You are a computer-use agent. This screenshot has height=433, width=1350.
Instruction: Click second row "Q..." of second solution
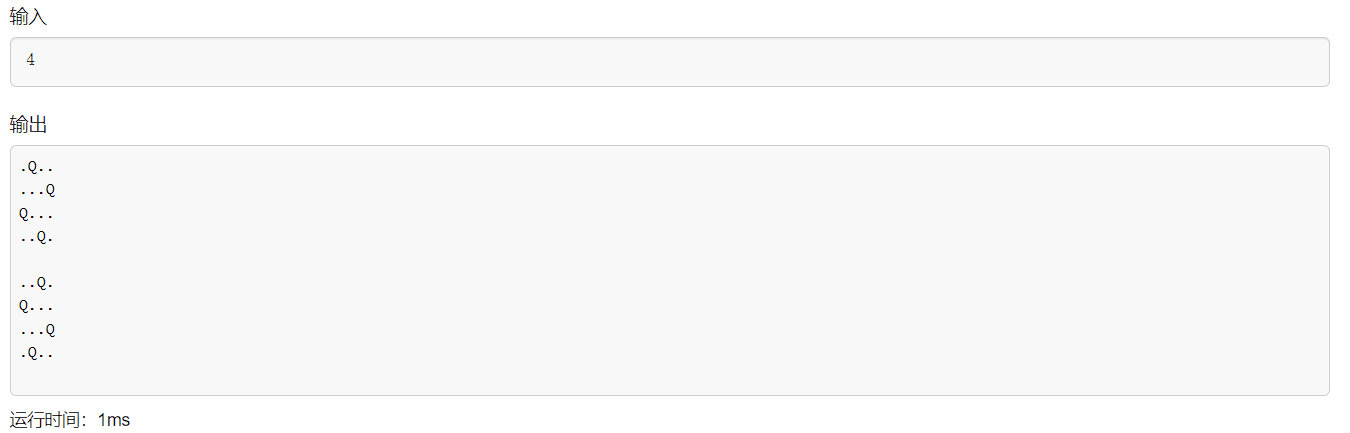coord(36,306)
